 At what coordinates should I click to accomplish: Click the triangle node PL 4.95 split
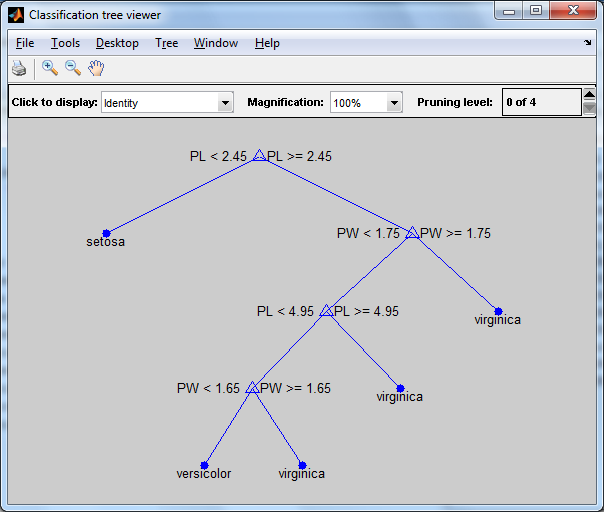[x=326, y=311]
